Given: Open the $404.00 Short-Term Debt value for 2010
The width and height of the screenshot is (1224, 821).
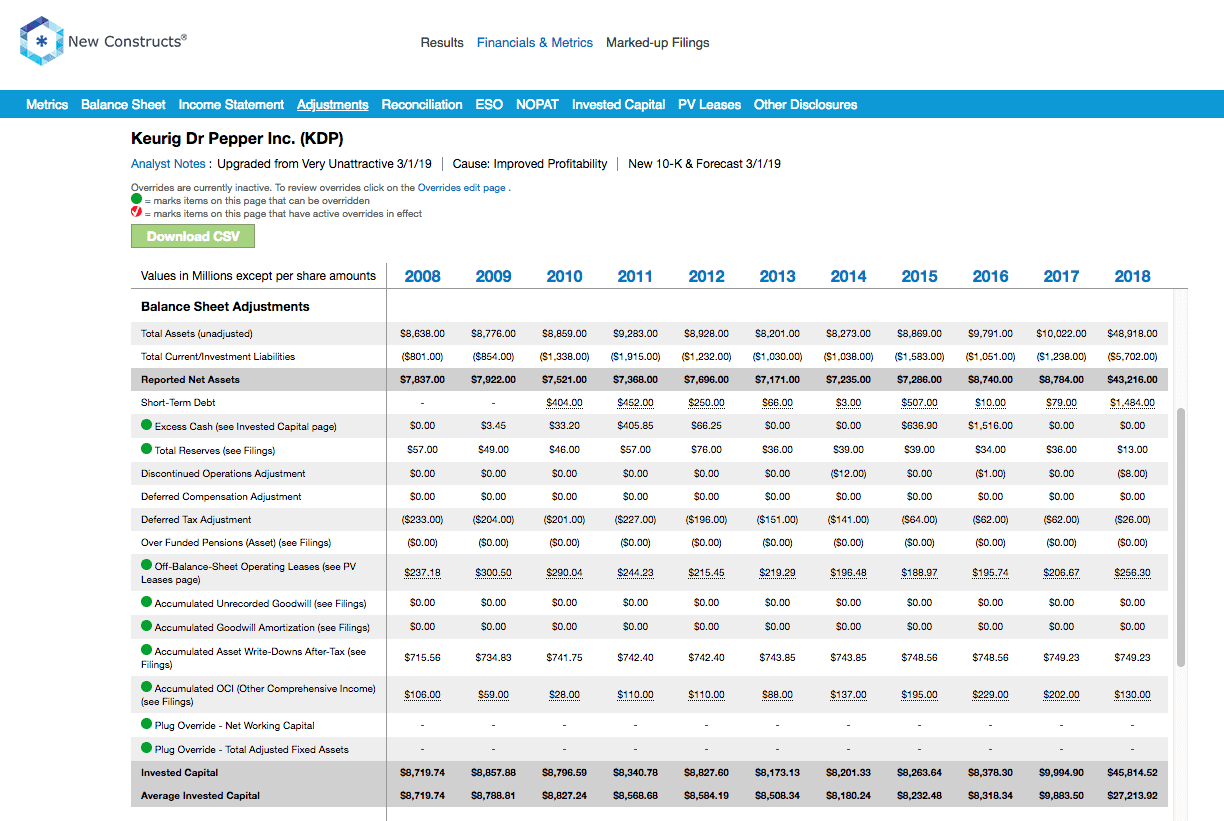Looking at the screenshot, I should pos(565,403).
